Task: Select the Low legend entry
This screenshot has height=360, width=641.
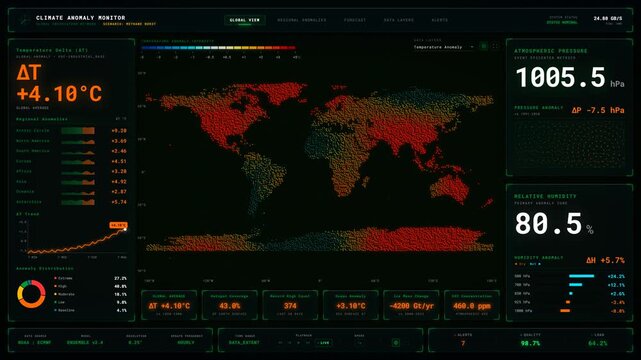Action: 90,302
